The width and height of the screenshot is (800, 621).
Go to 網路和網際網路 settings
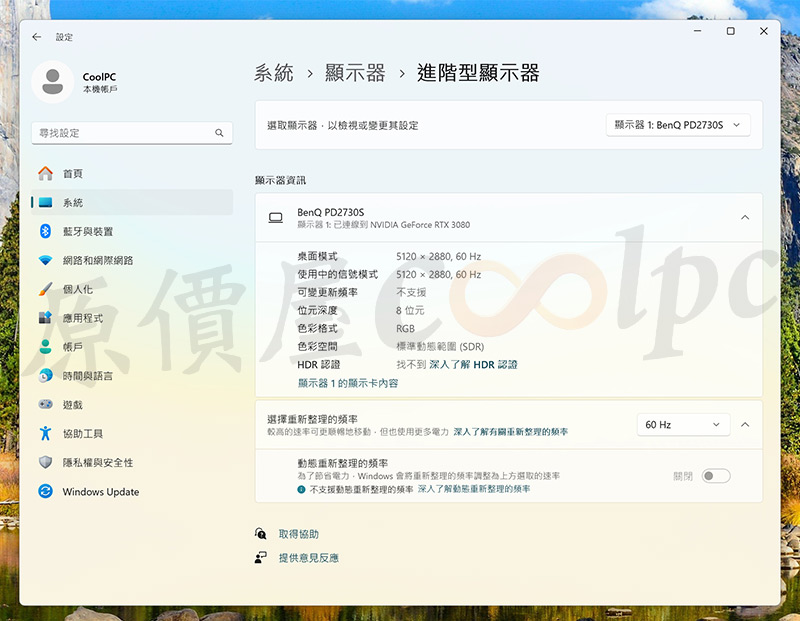132,260
